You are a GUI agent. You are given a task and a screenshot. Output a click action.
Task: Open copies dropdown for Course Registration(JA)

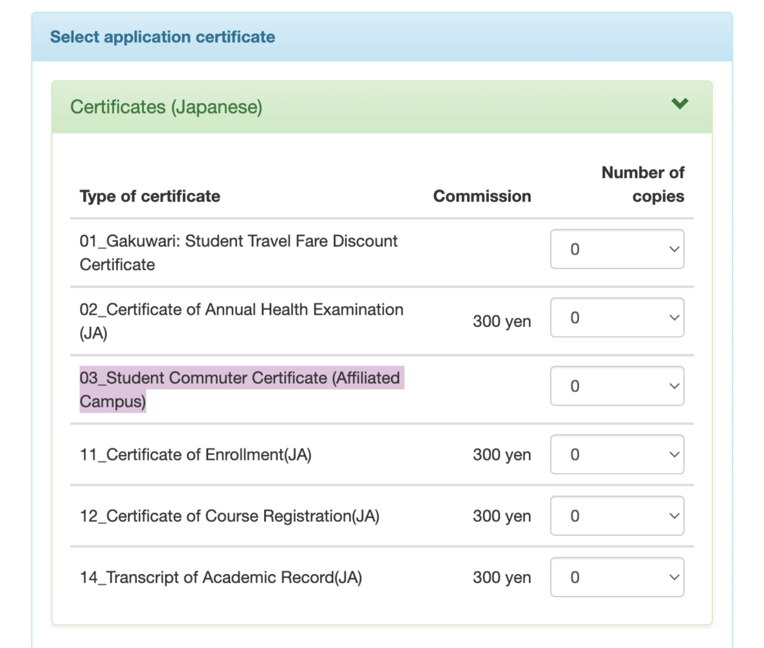pos(617,516)
